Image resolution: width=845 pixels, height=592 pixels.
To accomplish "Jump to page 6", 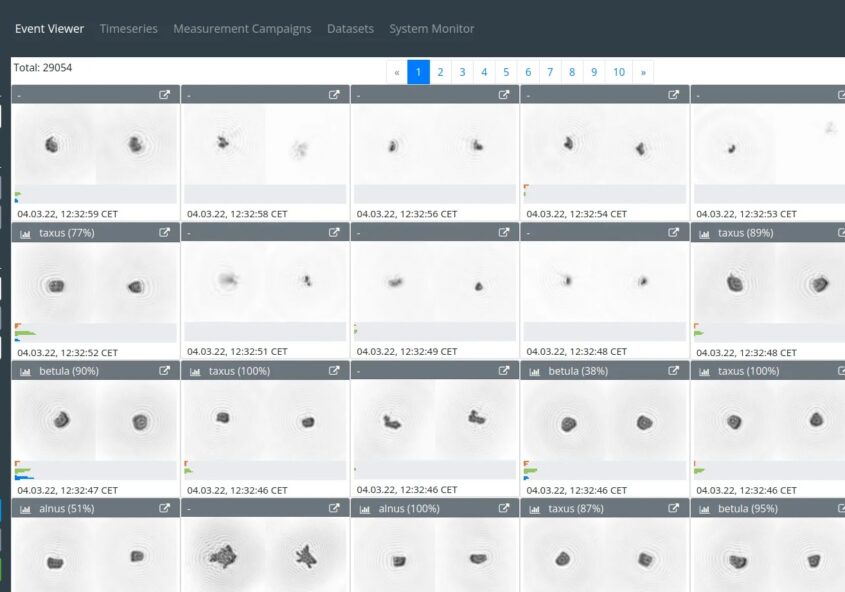I will point(528,72).
